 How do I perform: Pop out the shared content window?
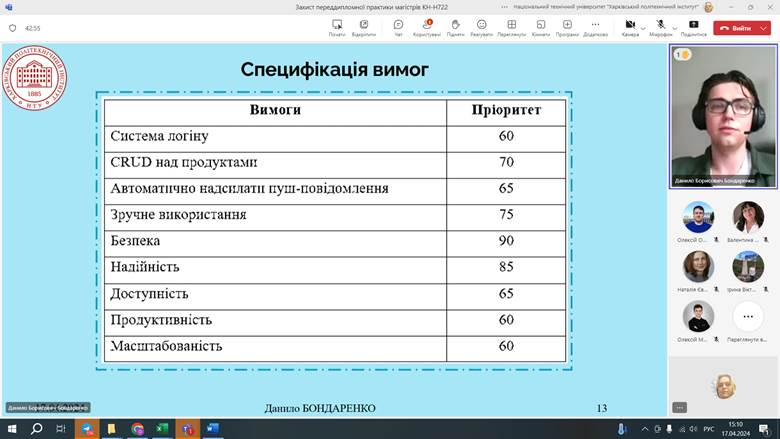click(x=364, y=28)
